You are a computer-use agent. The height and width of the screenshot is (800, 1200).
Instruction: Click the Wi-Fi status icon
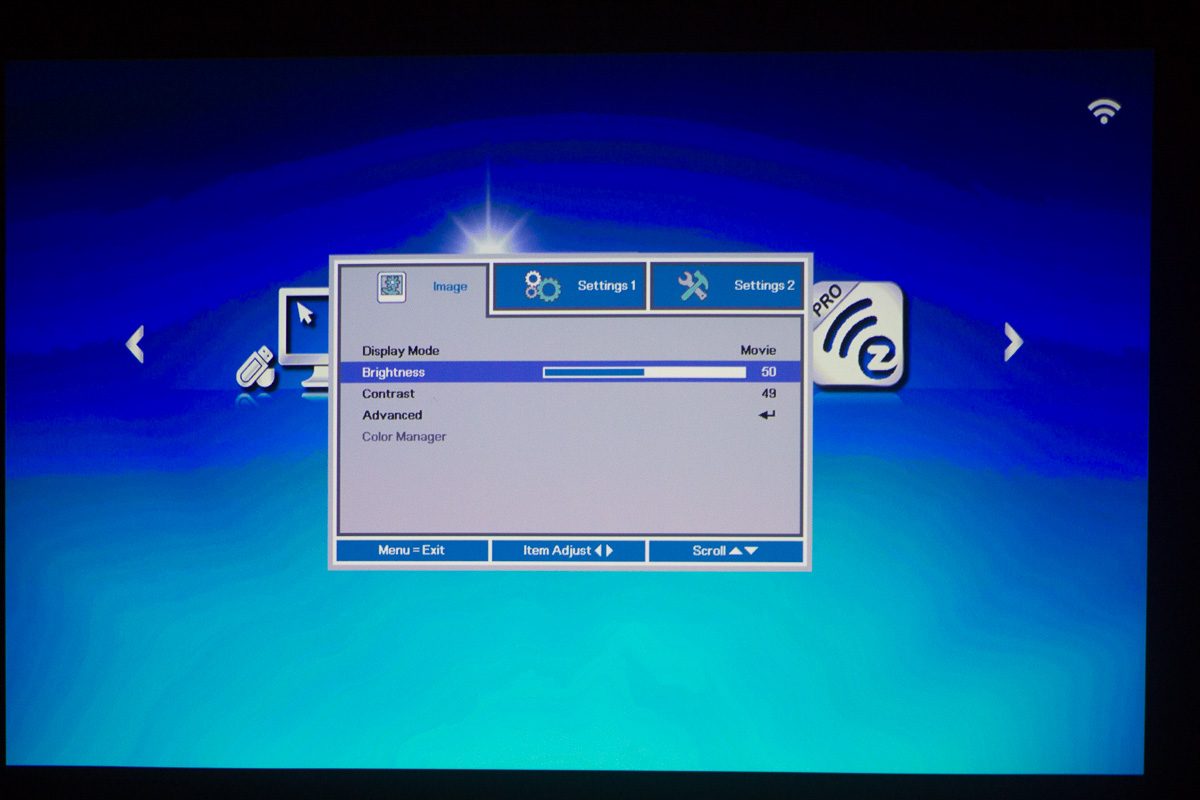coord(1104,111)
